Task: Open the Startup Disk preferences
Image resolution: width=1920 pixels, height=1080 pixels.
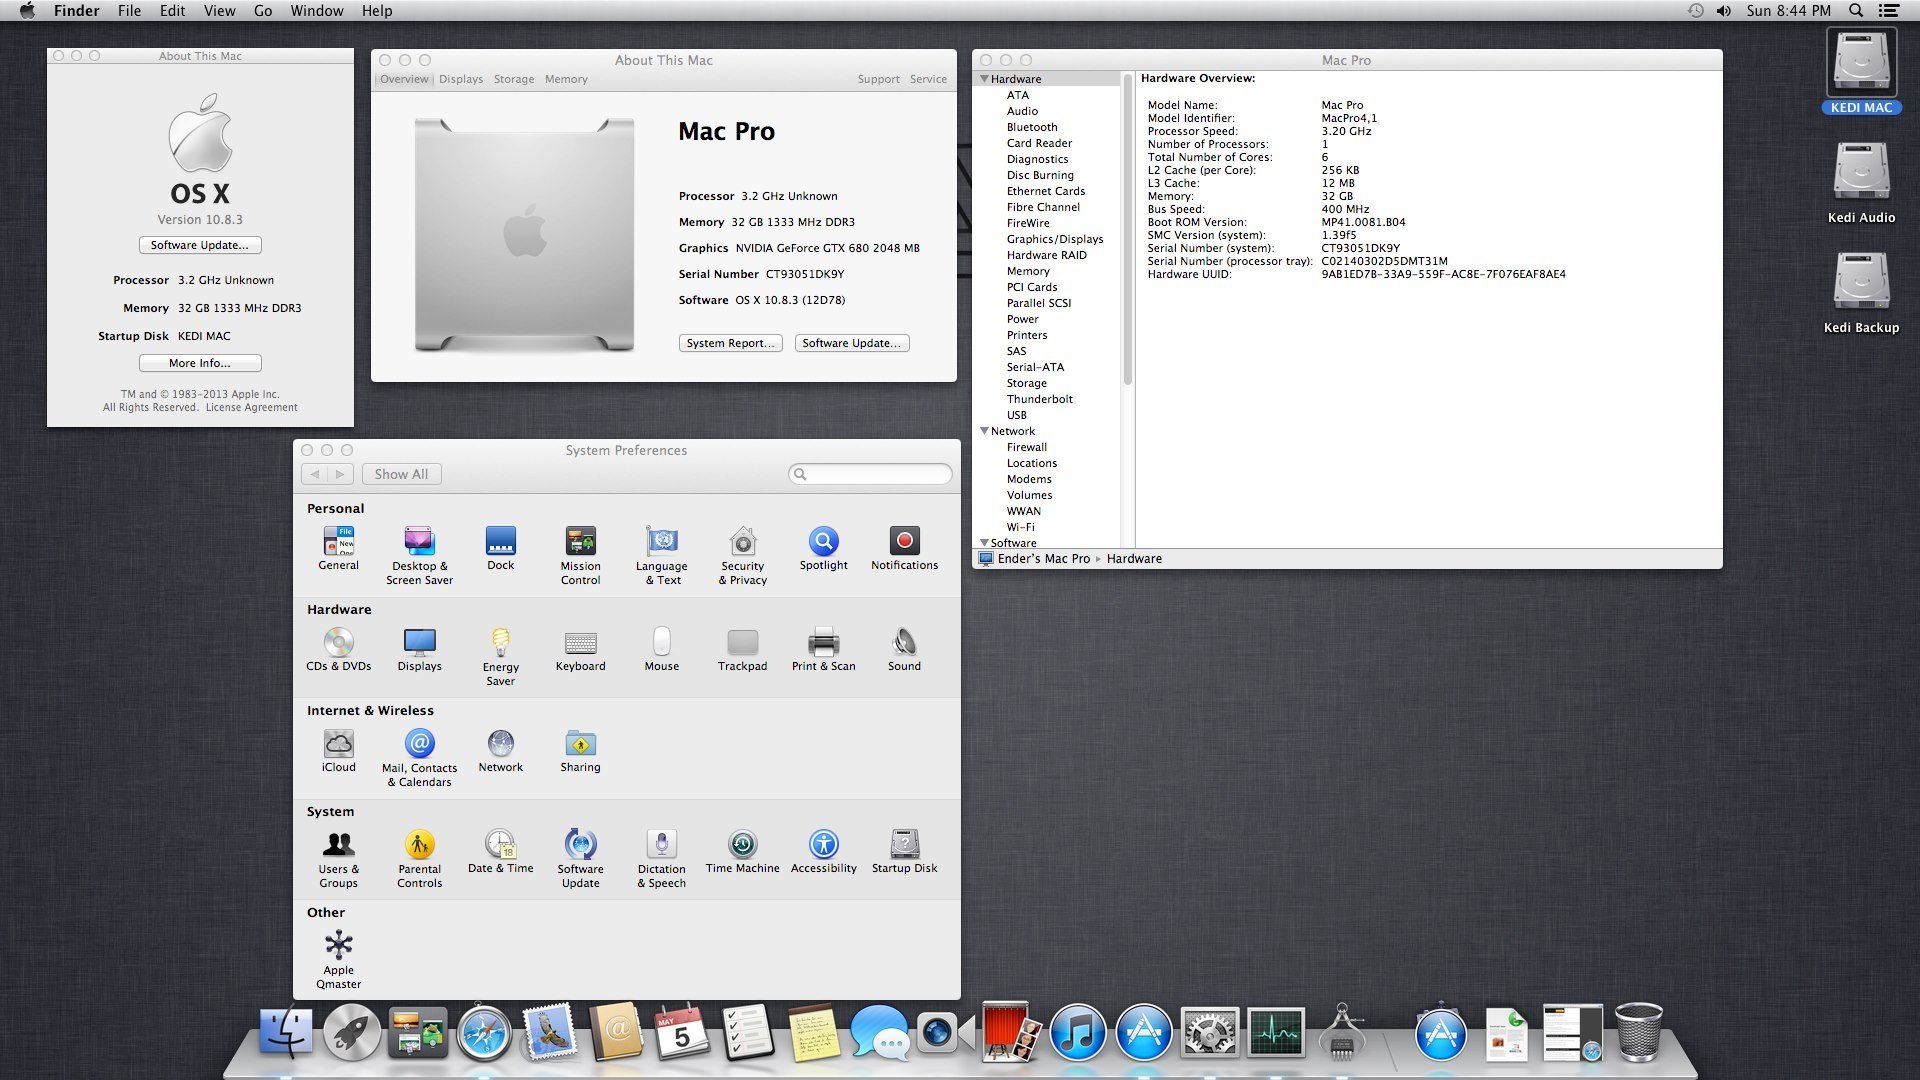Action: point(904,845)
